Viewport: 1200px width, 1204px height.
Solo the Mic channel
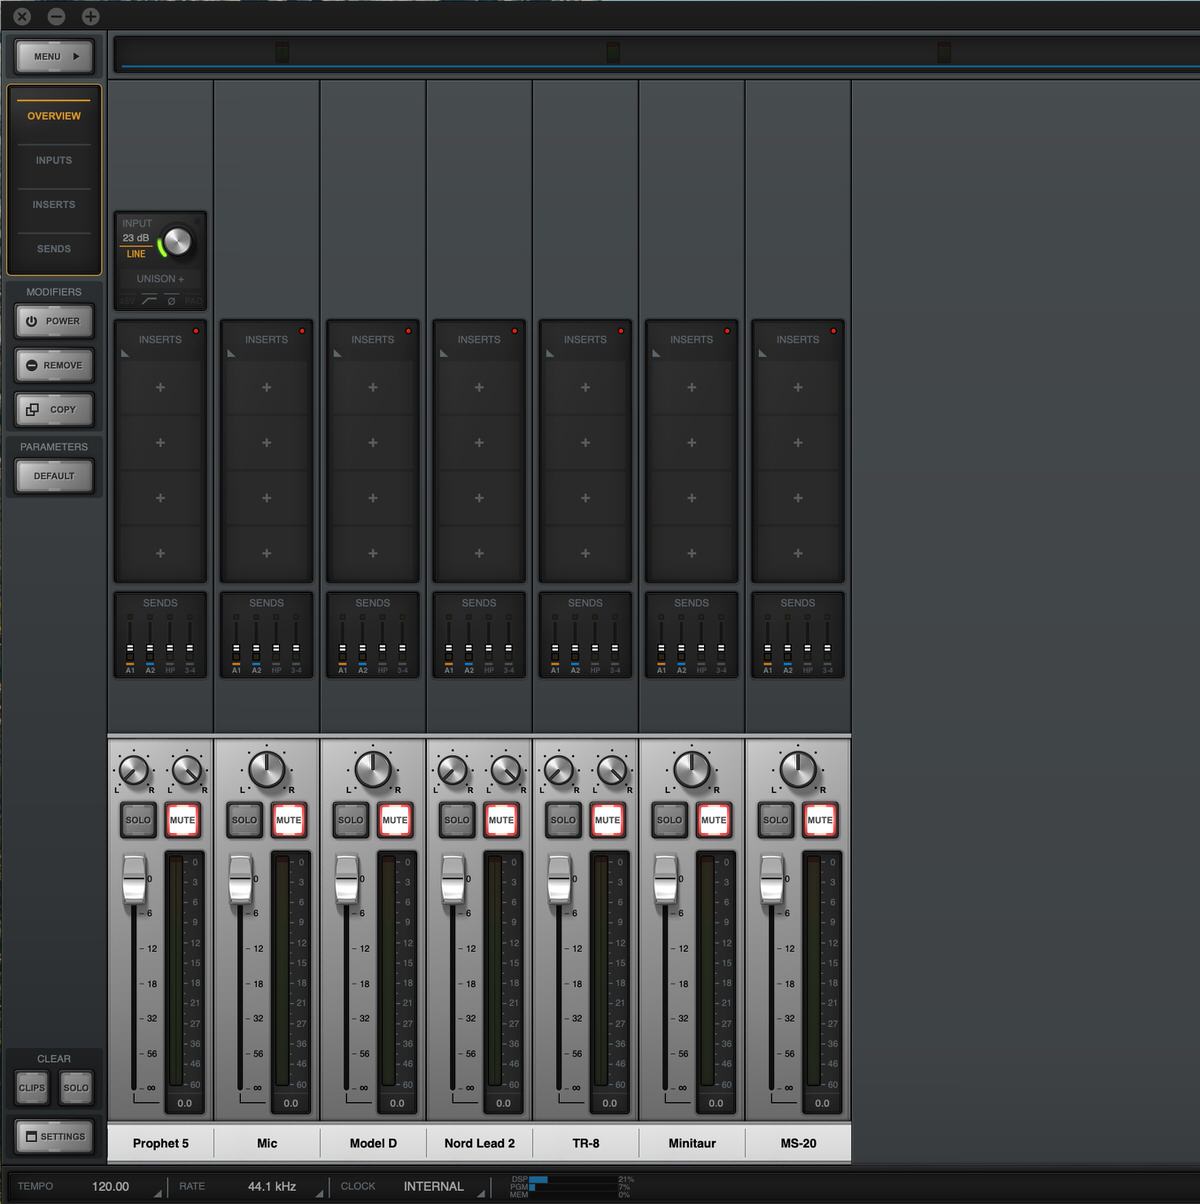pos(244,820)
